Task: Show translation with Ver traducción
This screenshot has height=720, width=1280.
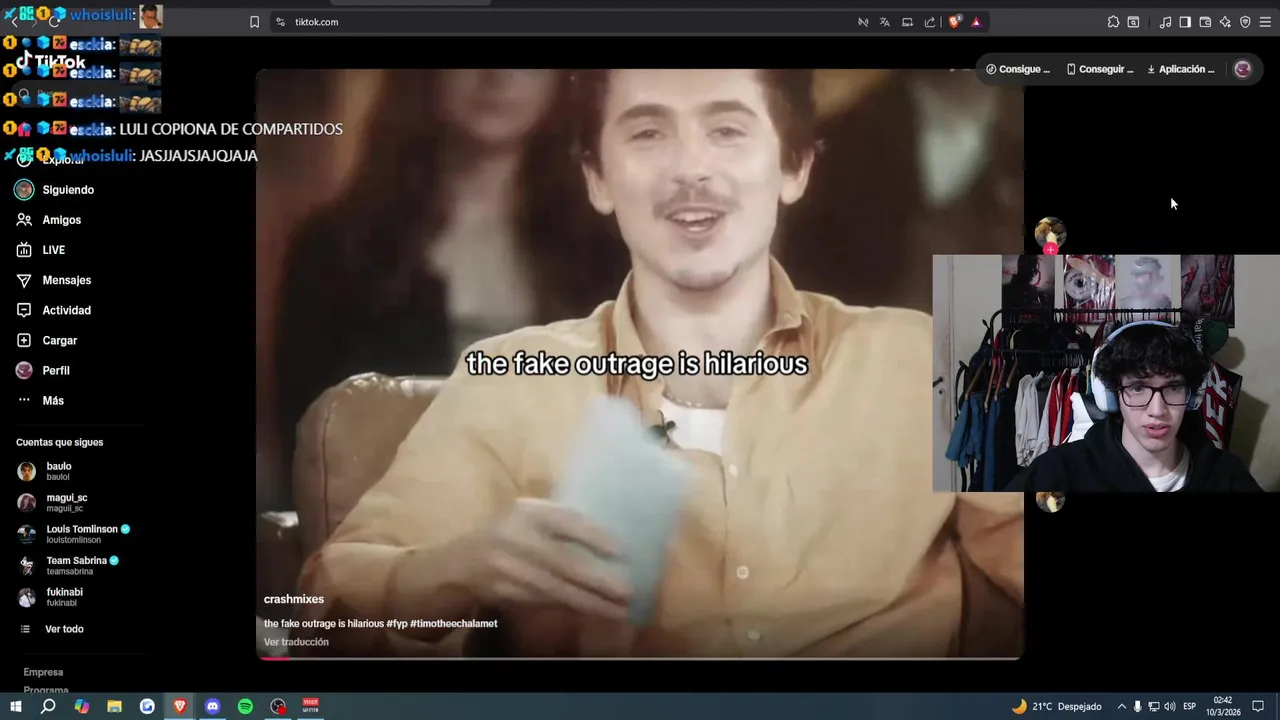Action: [296, 642]
